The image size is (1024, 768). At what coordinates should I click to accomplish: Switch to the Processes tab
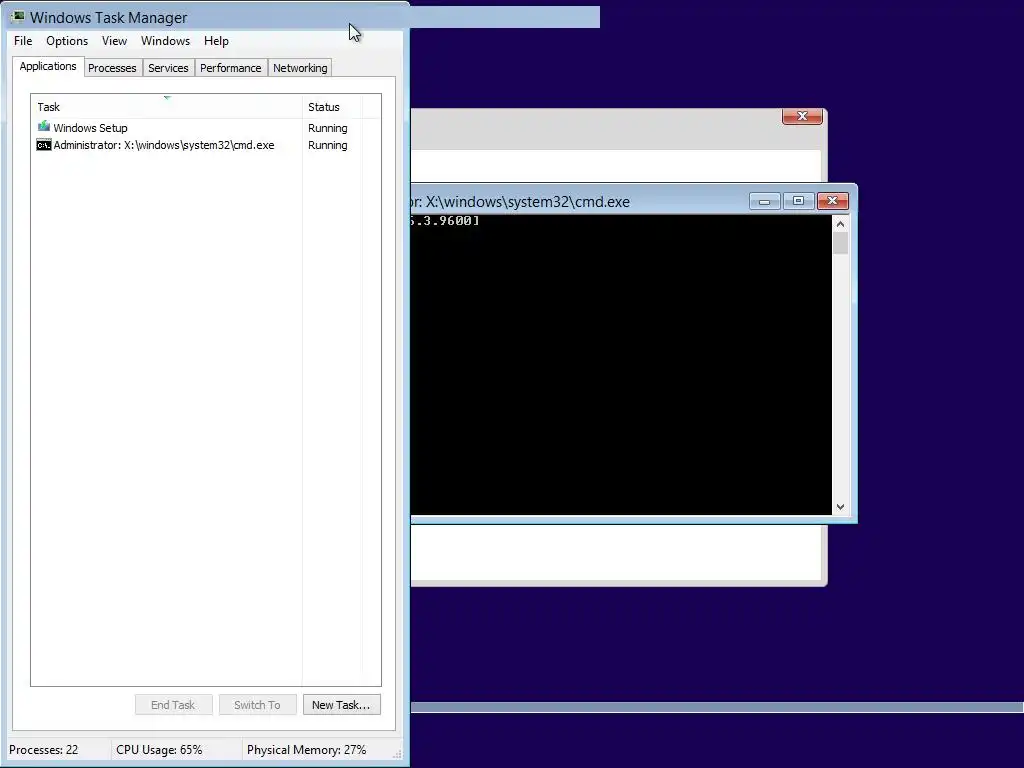click(x=112, y=68)
